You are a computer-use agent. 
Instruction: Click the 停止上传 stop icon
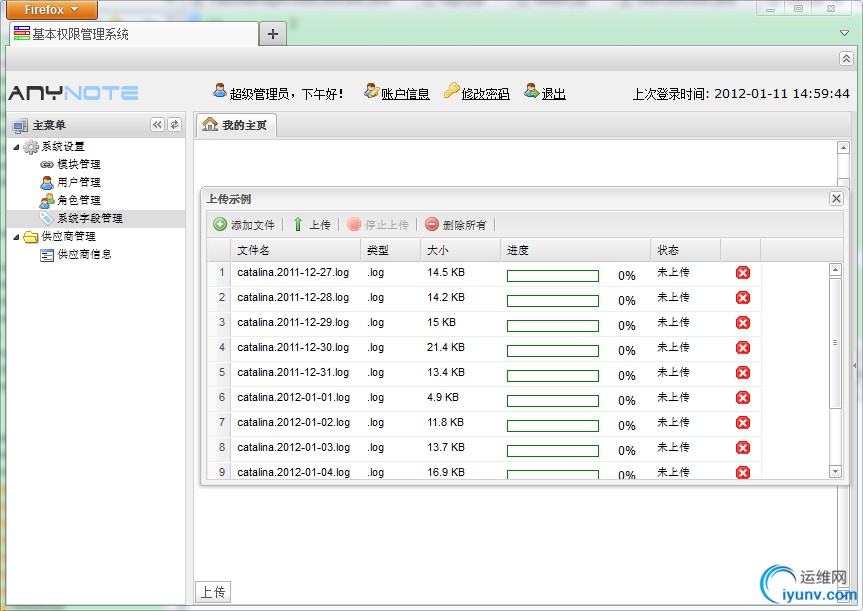(x=354, y=224)
